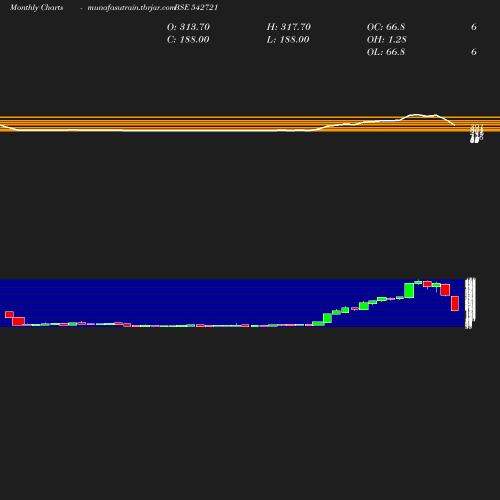
Task: Click the 'OH: 1.28' value
Action: click(x=387, y=40)
